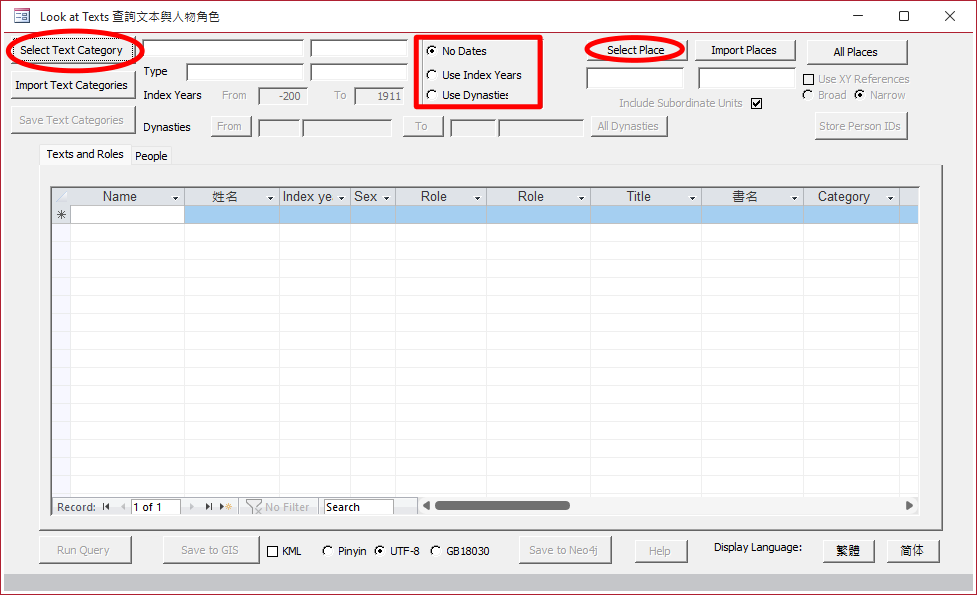
Task: Switch to the People tab
Action: click(151, 156)
